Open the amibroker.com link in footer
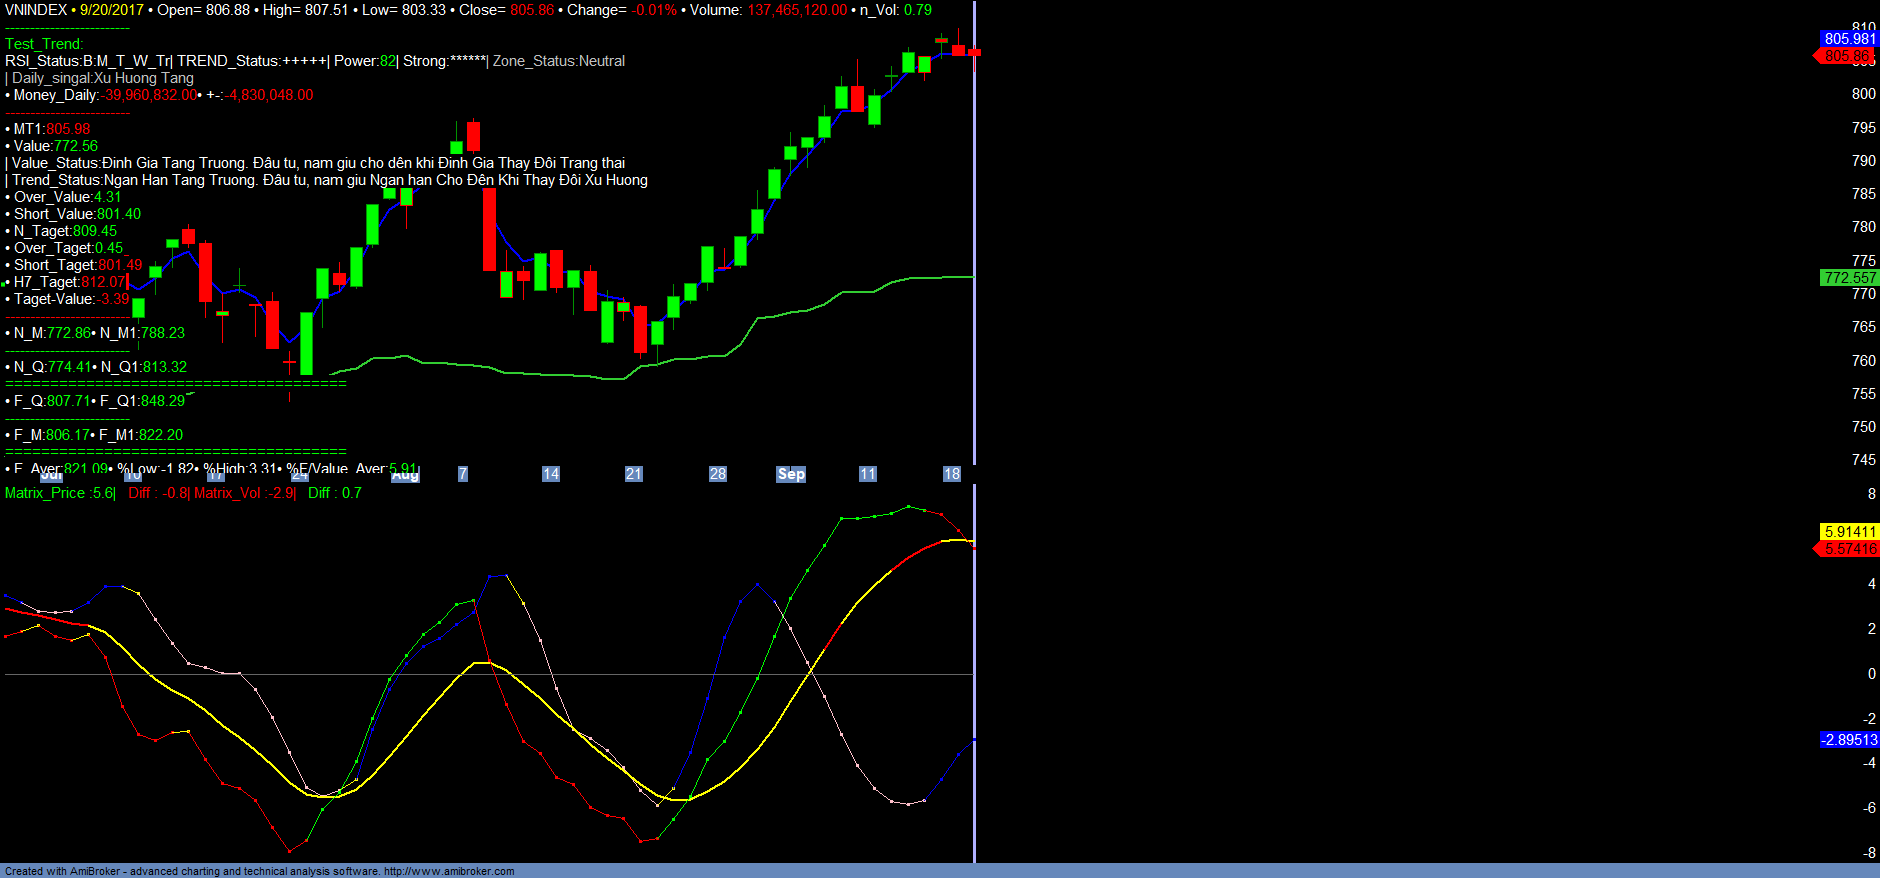This screenshot has height=878, width=1880. (449, 871)
